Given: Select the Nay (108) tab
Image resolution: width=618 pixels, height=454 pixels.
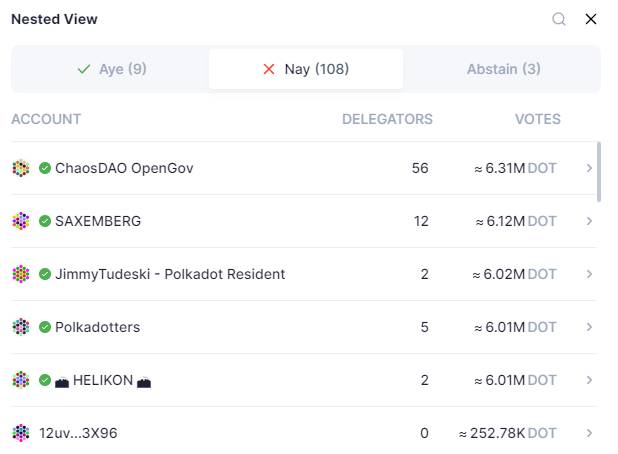Looking at the screenshot, I should [306, 69].
